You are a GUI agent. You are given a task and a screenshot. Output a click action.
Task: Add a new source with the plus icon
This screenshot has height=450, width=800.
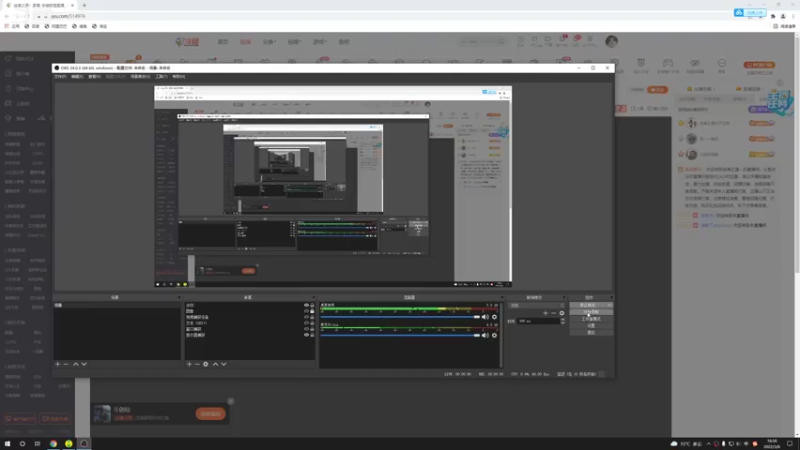coord(189,364)
